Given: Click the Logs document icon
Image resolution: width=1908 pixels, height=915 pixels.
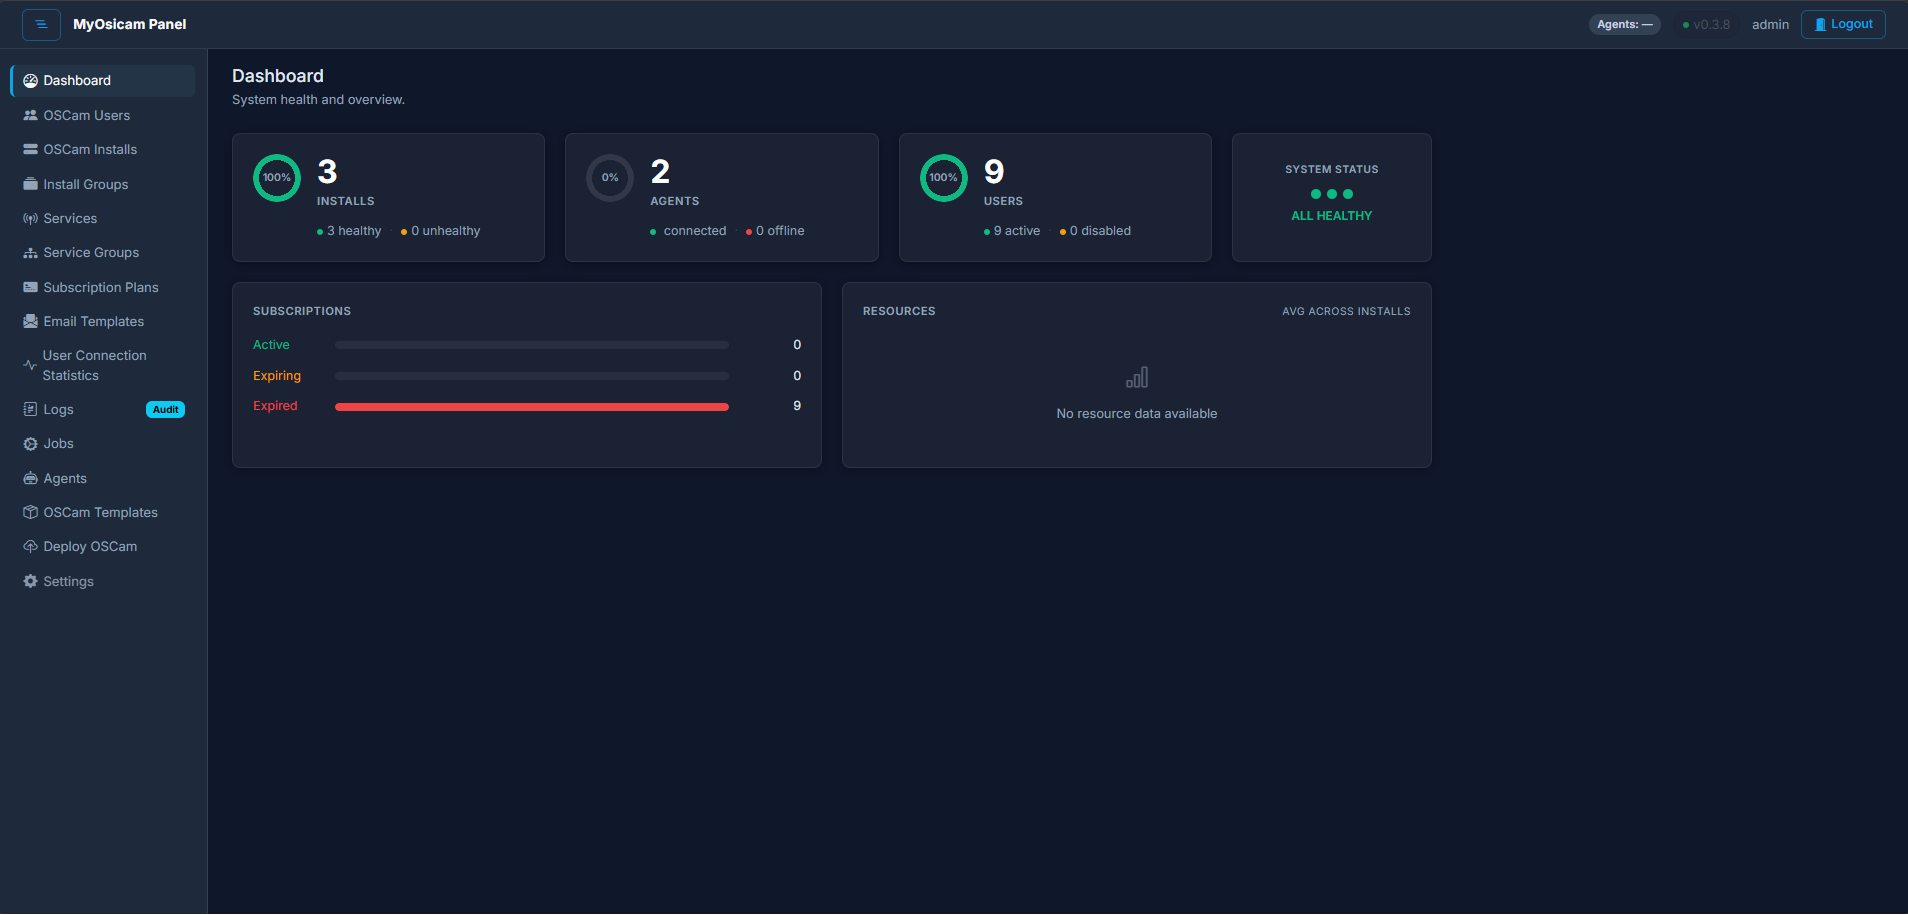Looking at the screenshot, I should [x=30, y=409].
